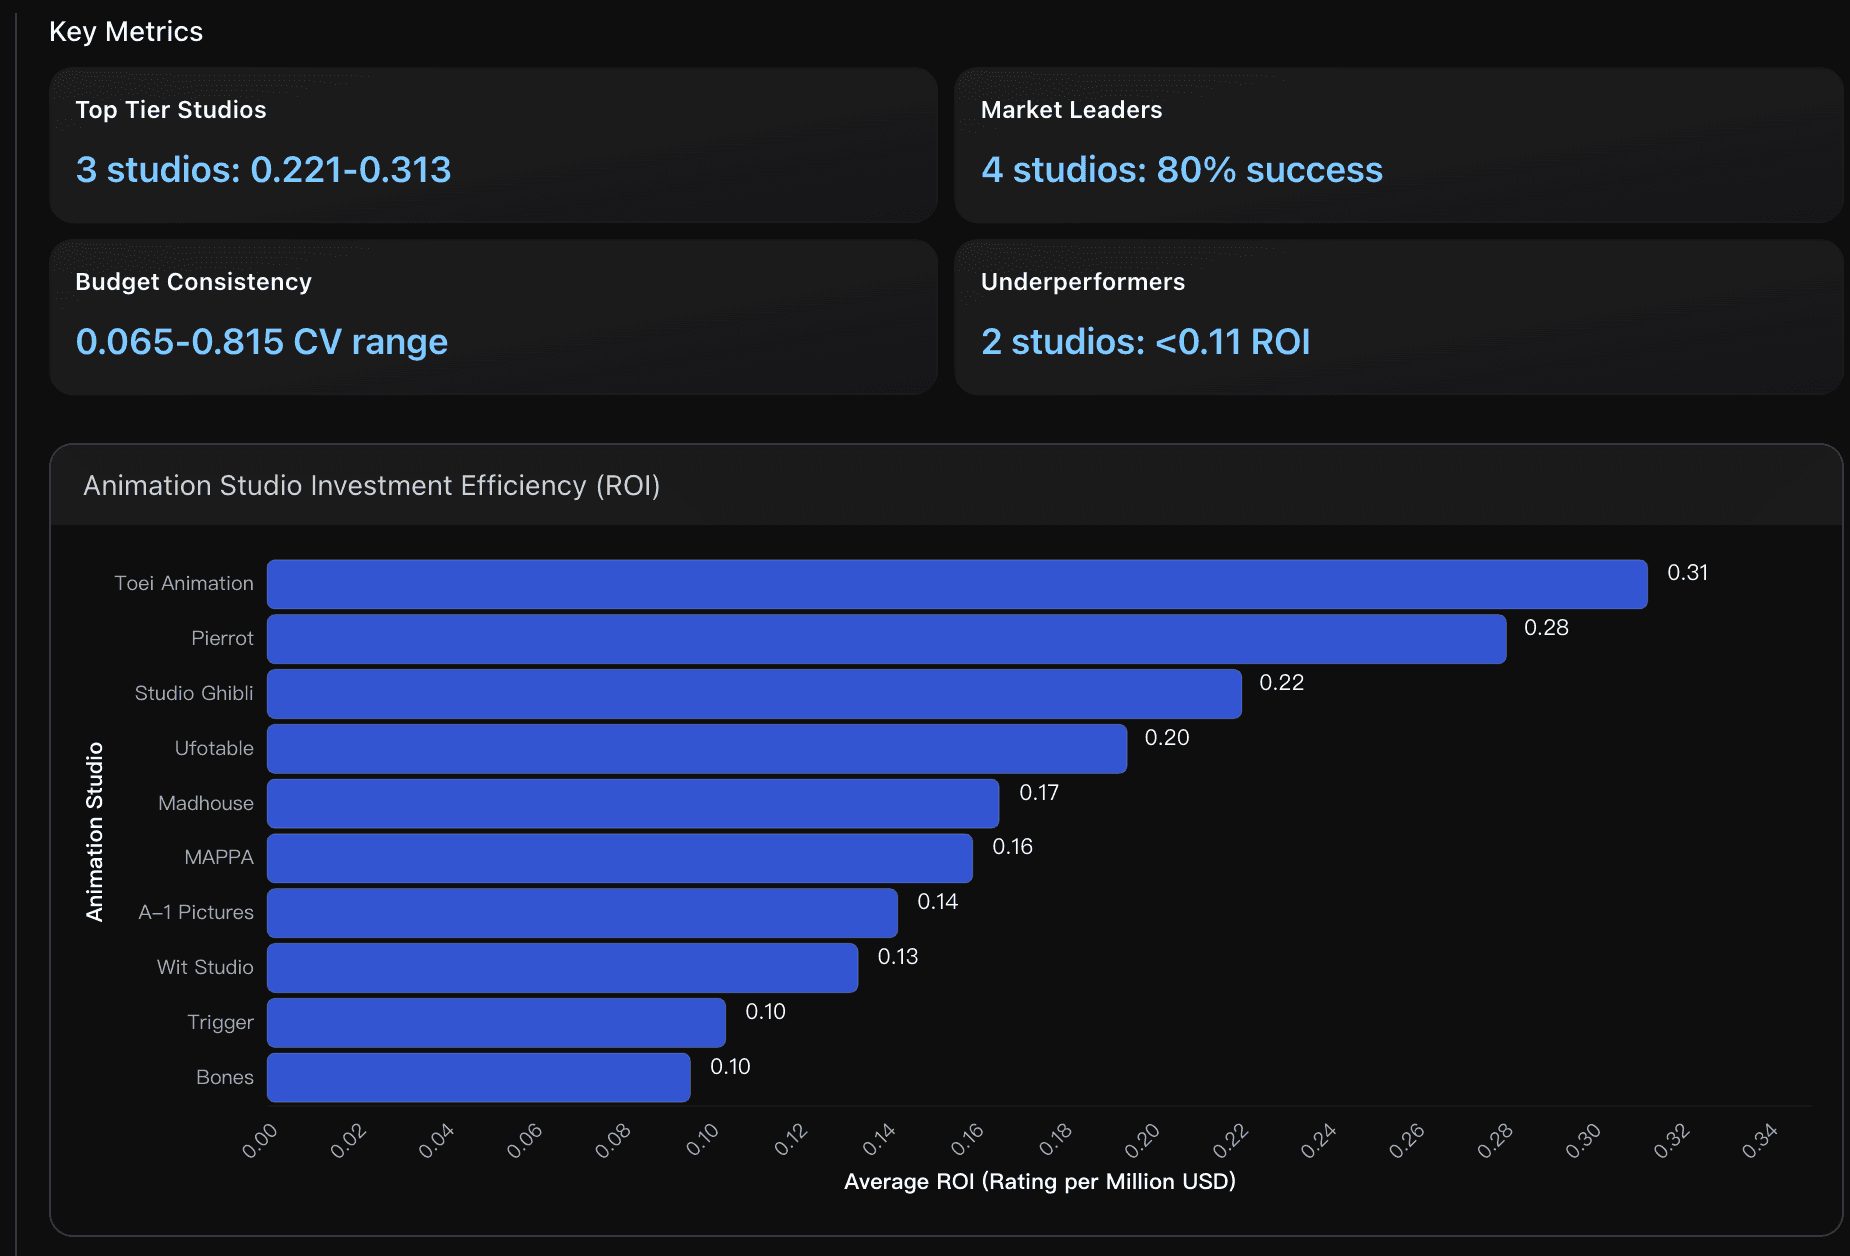Click the A-1 Pictures ROI bar
Screen dimensions: 1850x1256
[x=582, y=913]
